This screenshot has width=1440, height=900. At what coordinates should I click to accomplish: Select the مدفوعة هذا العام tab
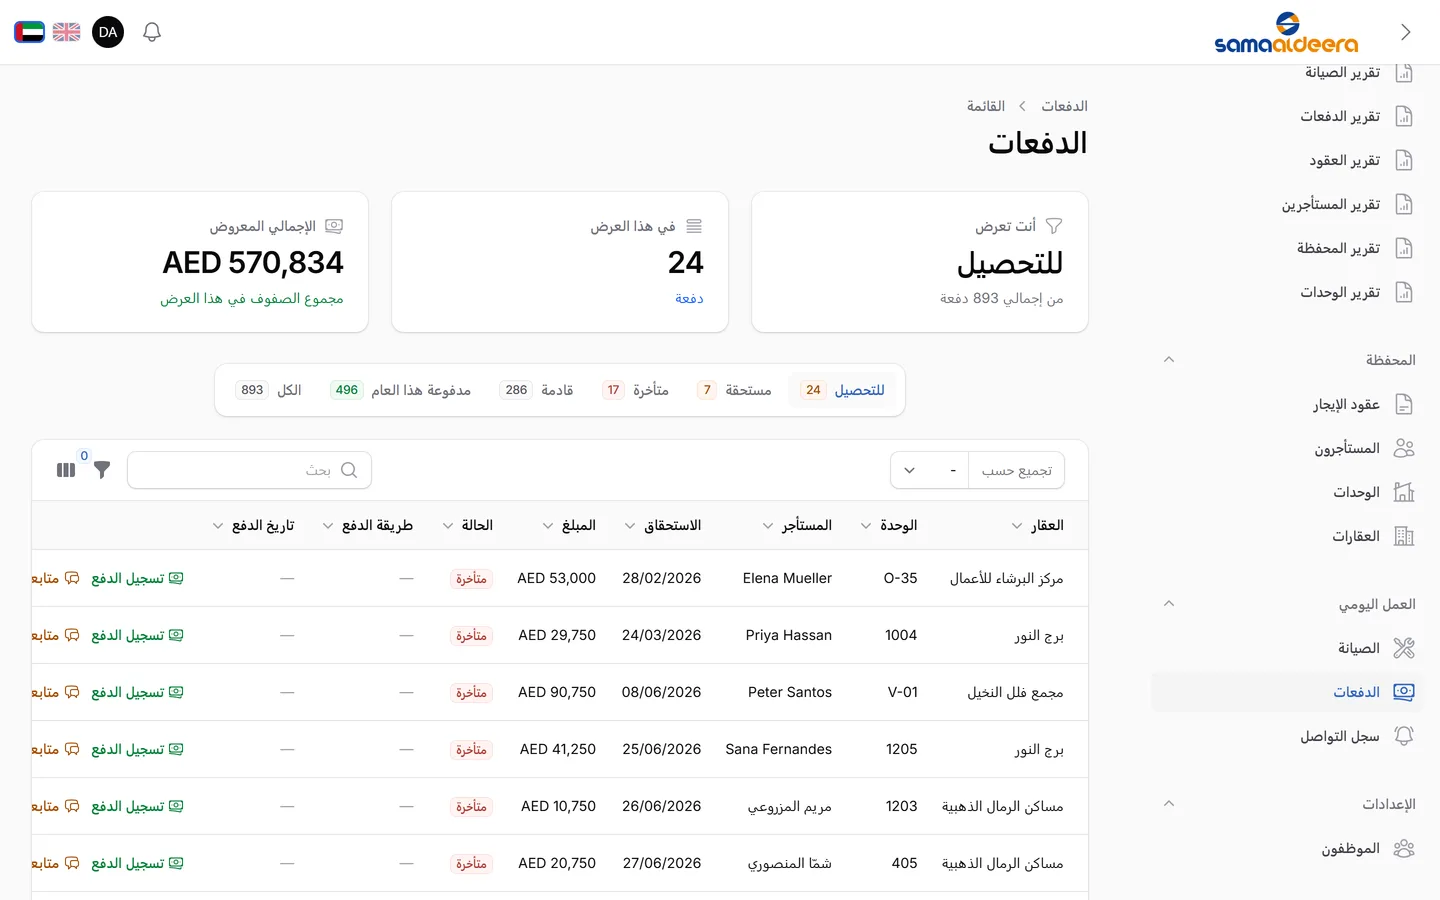click(x=400, y=390)
